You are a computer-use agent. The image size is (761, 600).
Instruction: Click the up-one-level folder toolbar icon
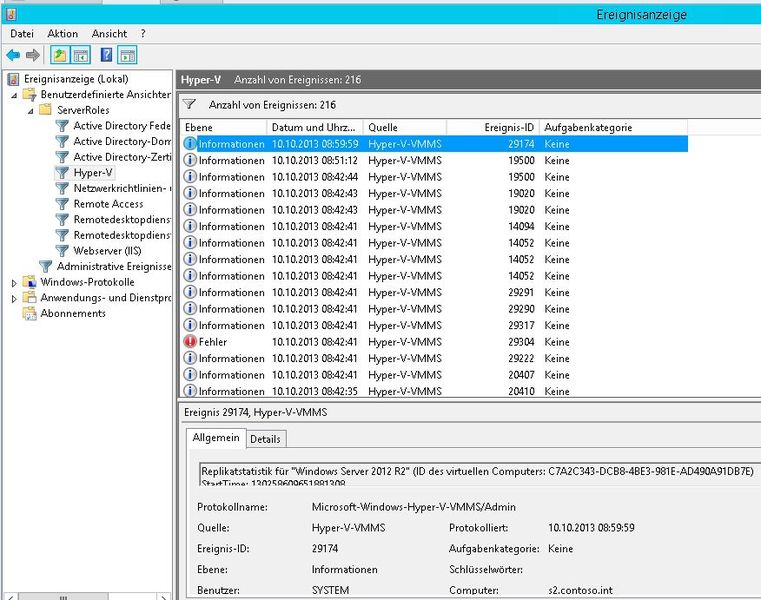[59, 55]
